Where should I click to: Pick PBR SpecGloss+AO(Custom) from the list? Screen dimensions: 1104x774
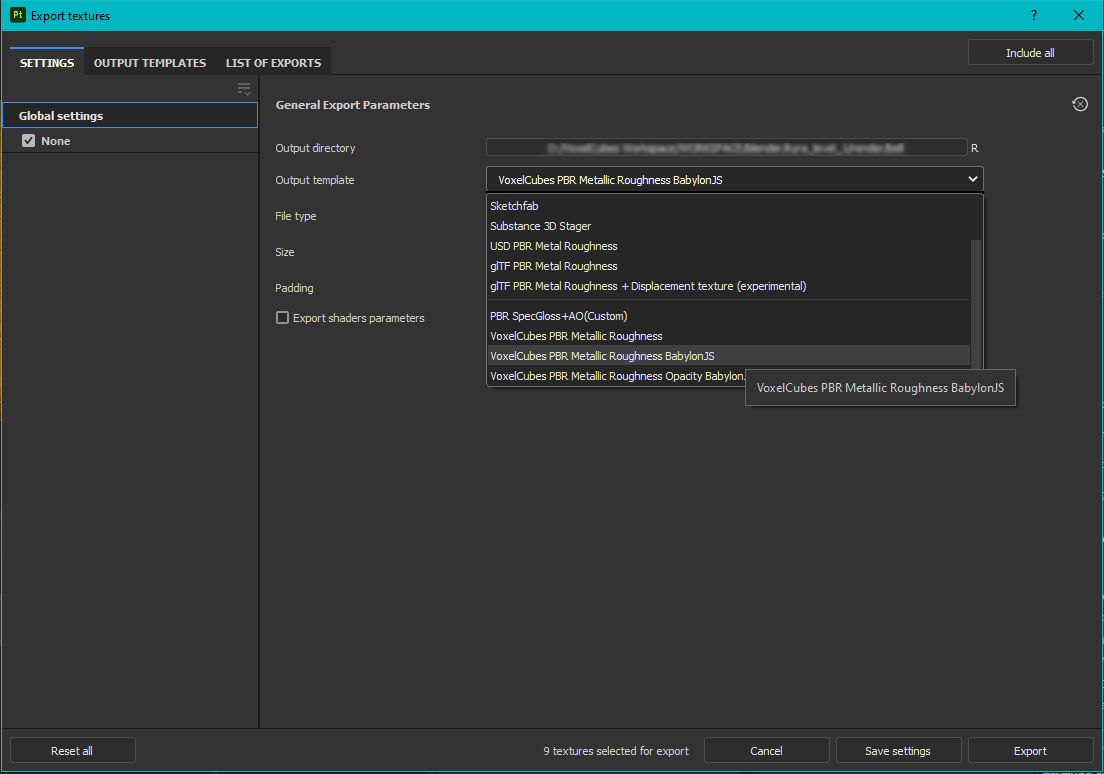558,315
